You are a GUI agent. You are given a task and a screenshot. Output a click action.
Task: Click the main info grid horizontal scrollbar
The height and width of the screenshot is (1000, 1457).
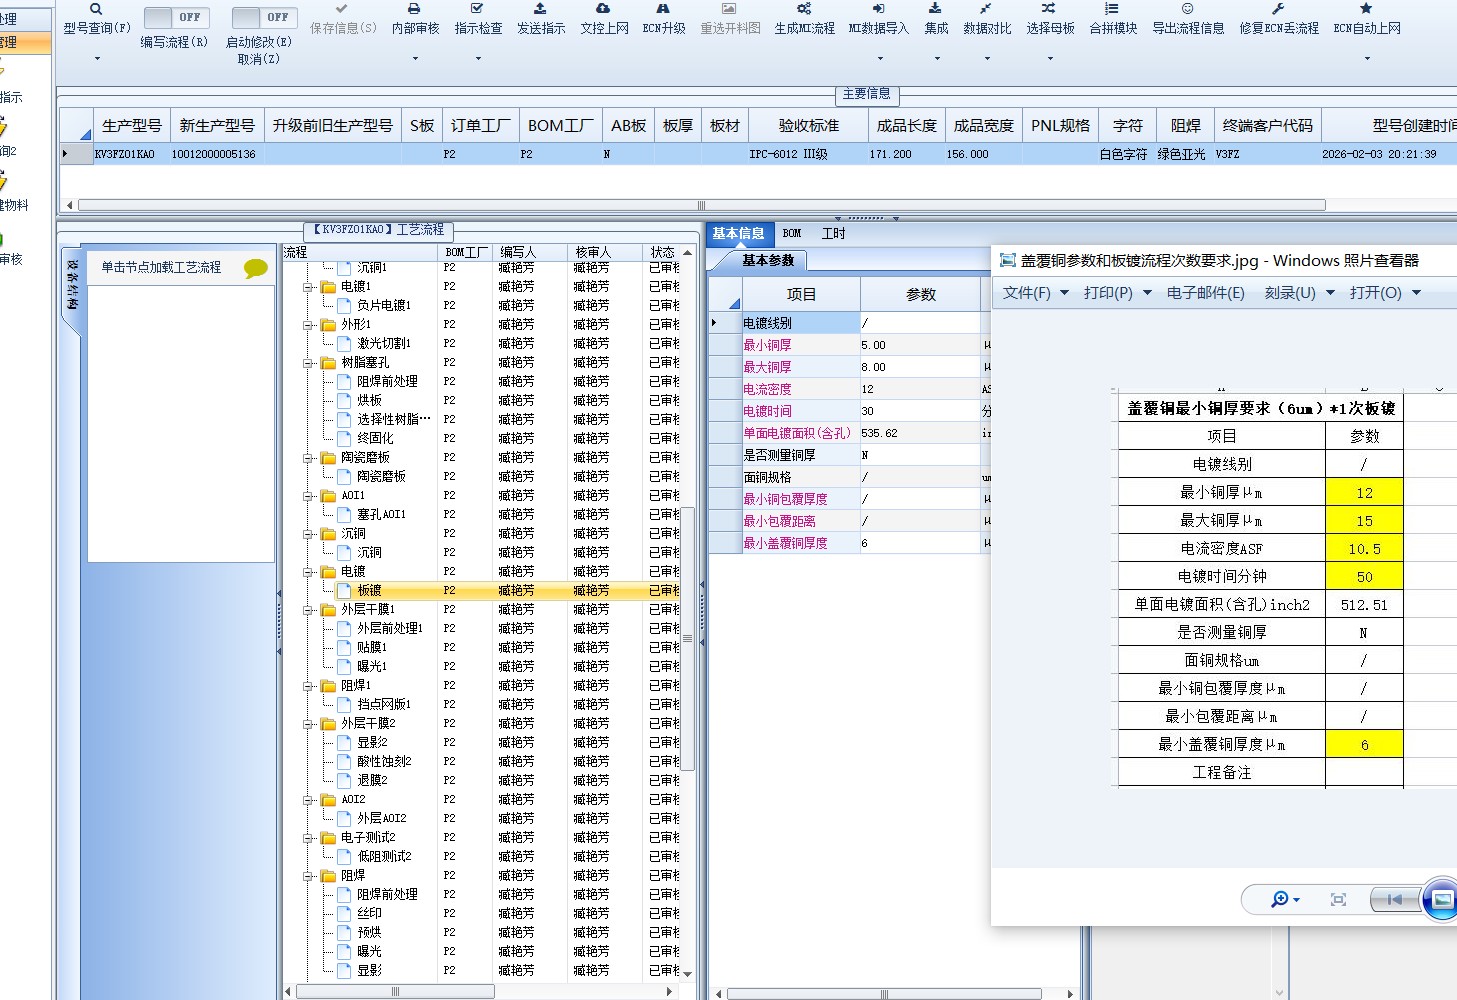702,205
